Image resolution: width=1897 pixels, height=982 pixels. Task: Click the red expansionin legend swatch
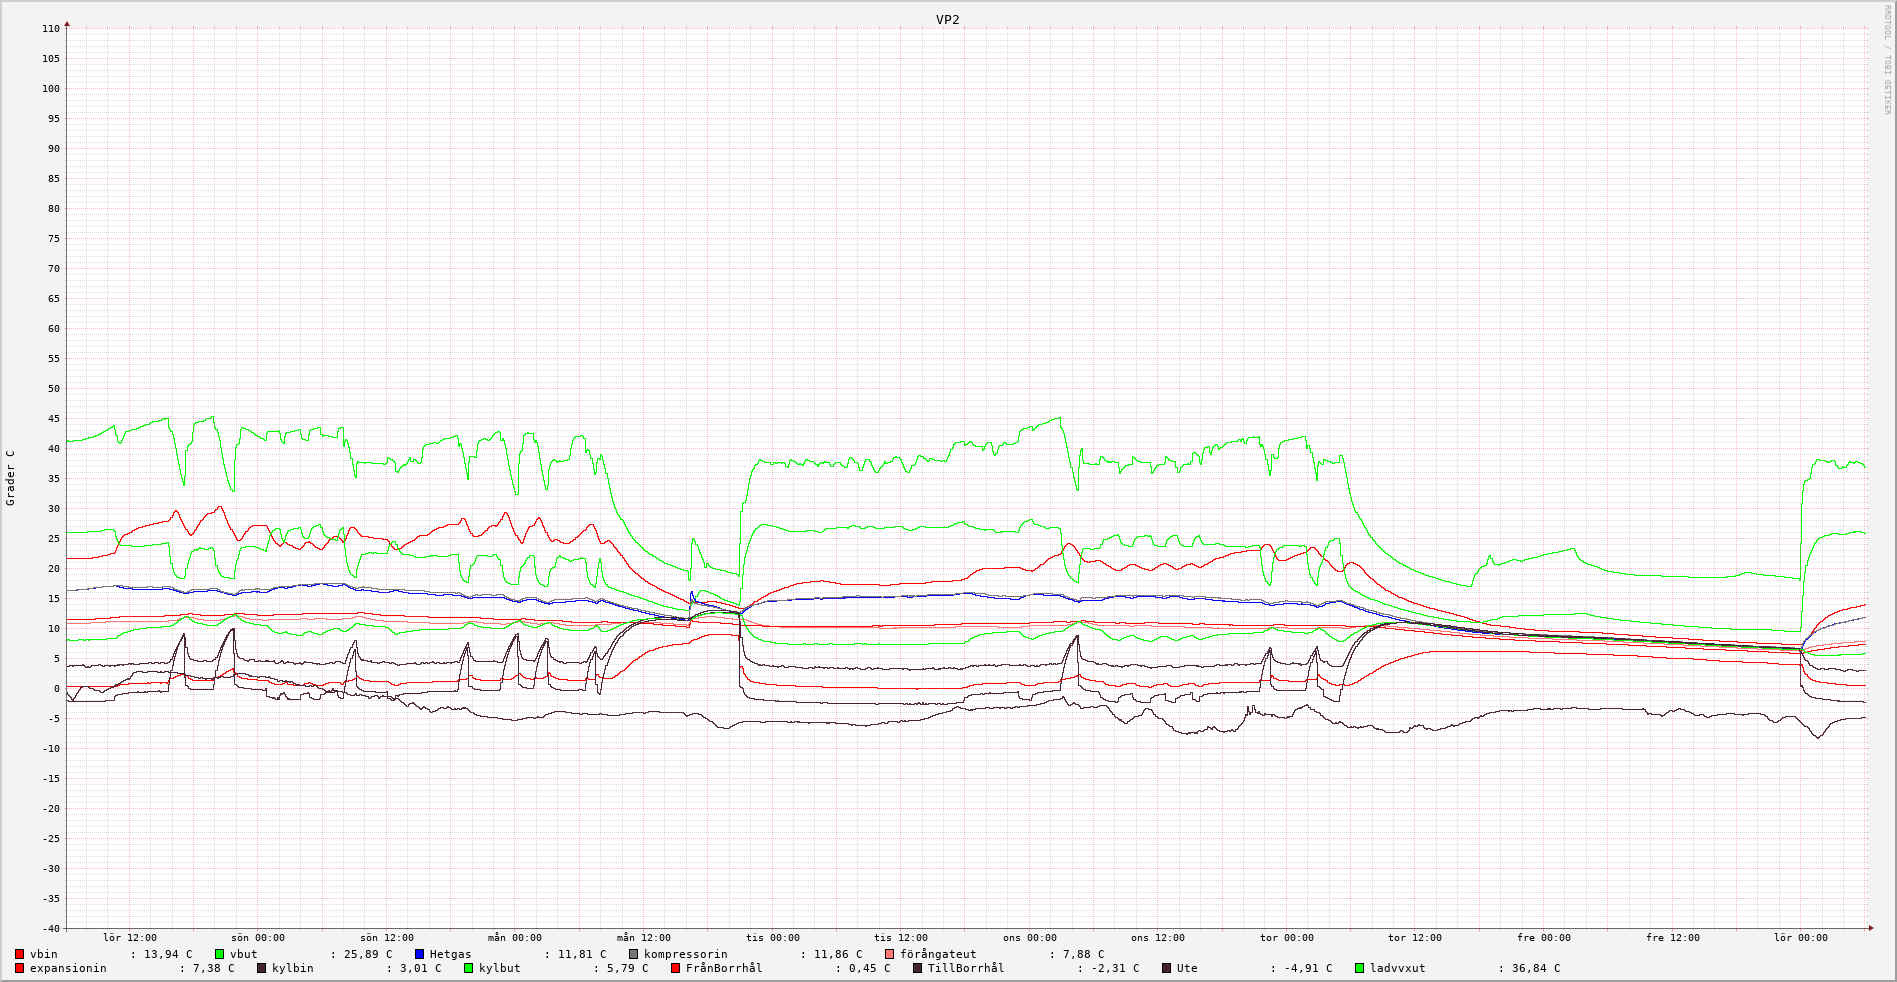(x=20, y=969)
